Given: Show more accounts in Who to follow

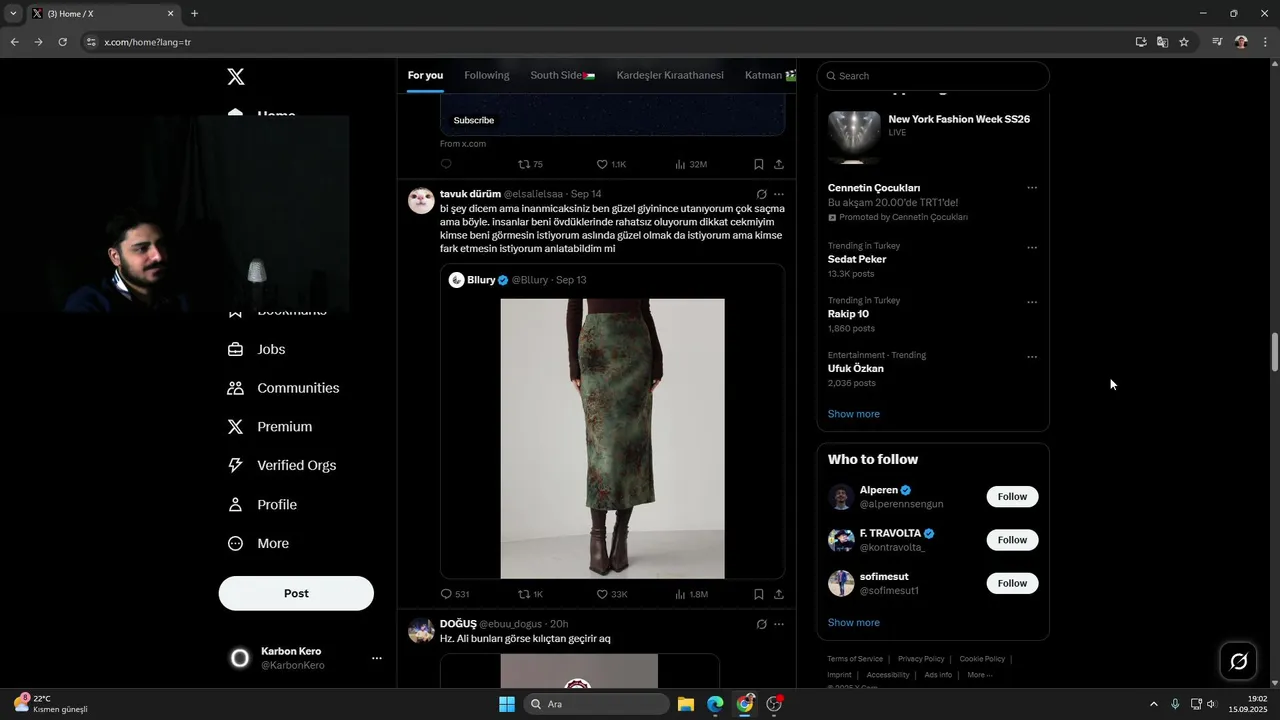Looking at the screenshot, I should (854, 623).
